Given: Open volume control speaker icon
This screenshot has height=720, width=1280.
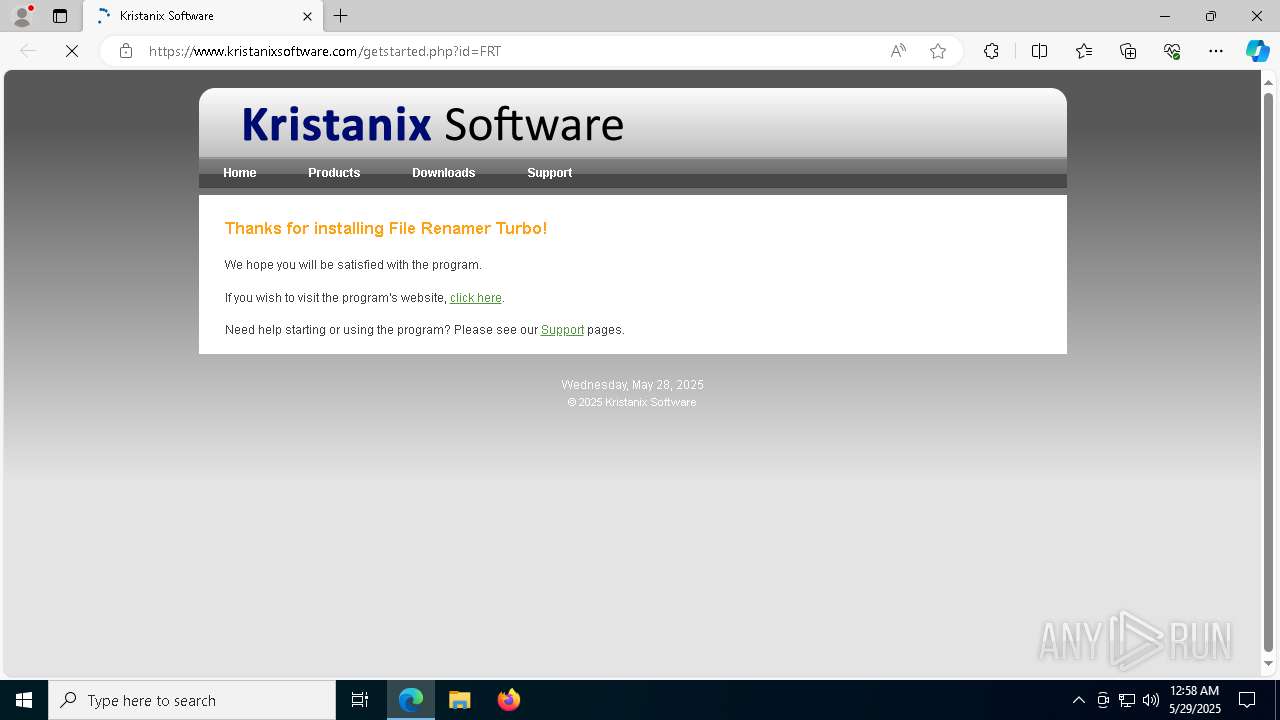Looking at the screenshot, I should point(1151,700).
